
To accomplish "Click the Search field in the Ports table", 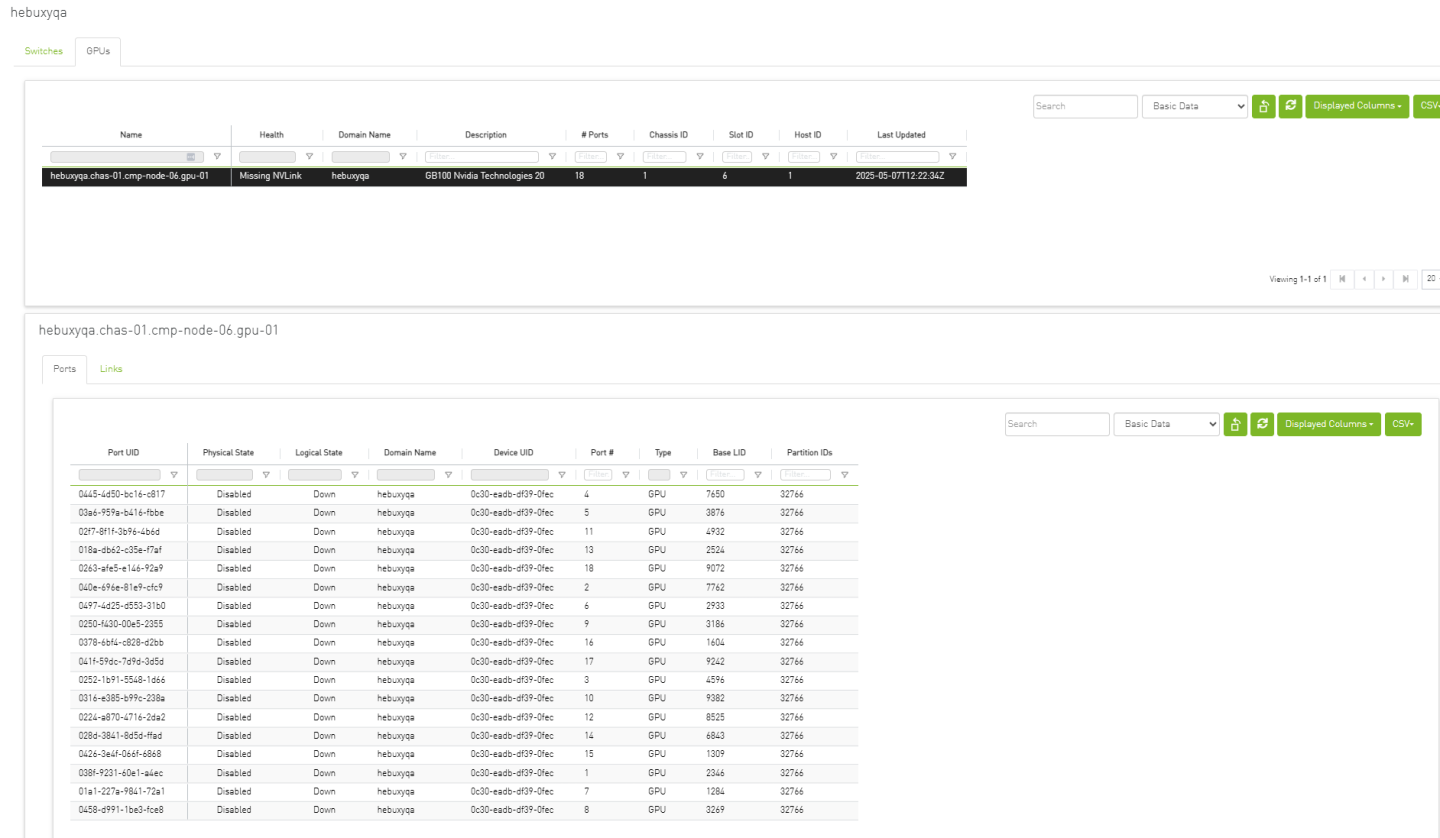I will (x=1056, y=424).
